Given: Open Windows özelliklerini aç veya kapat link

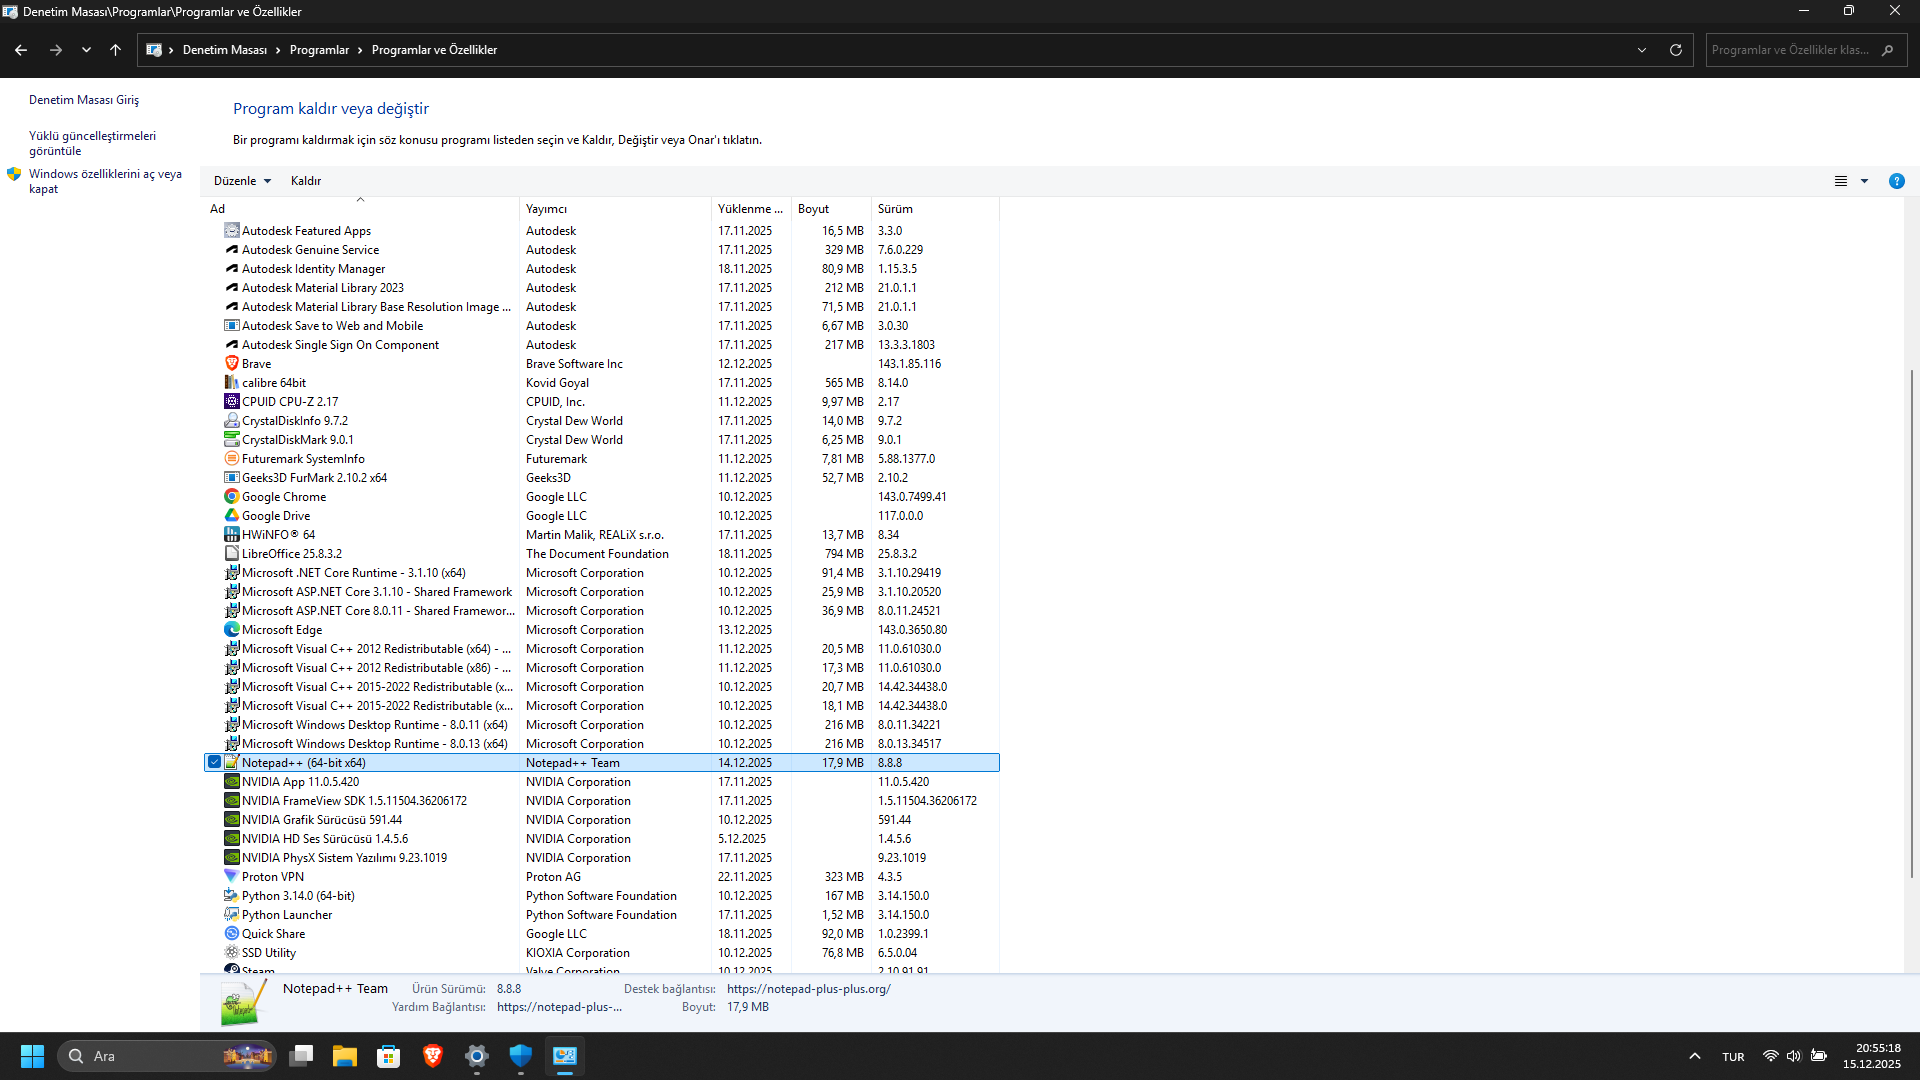Looking at the screenshot, I should pyautogui.click(x=105, y=181).
